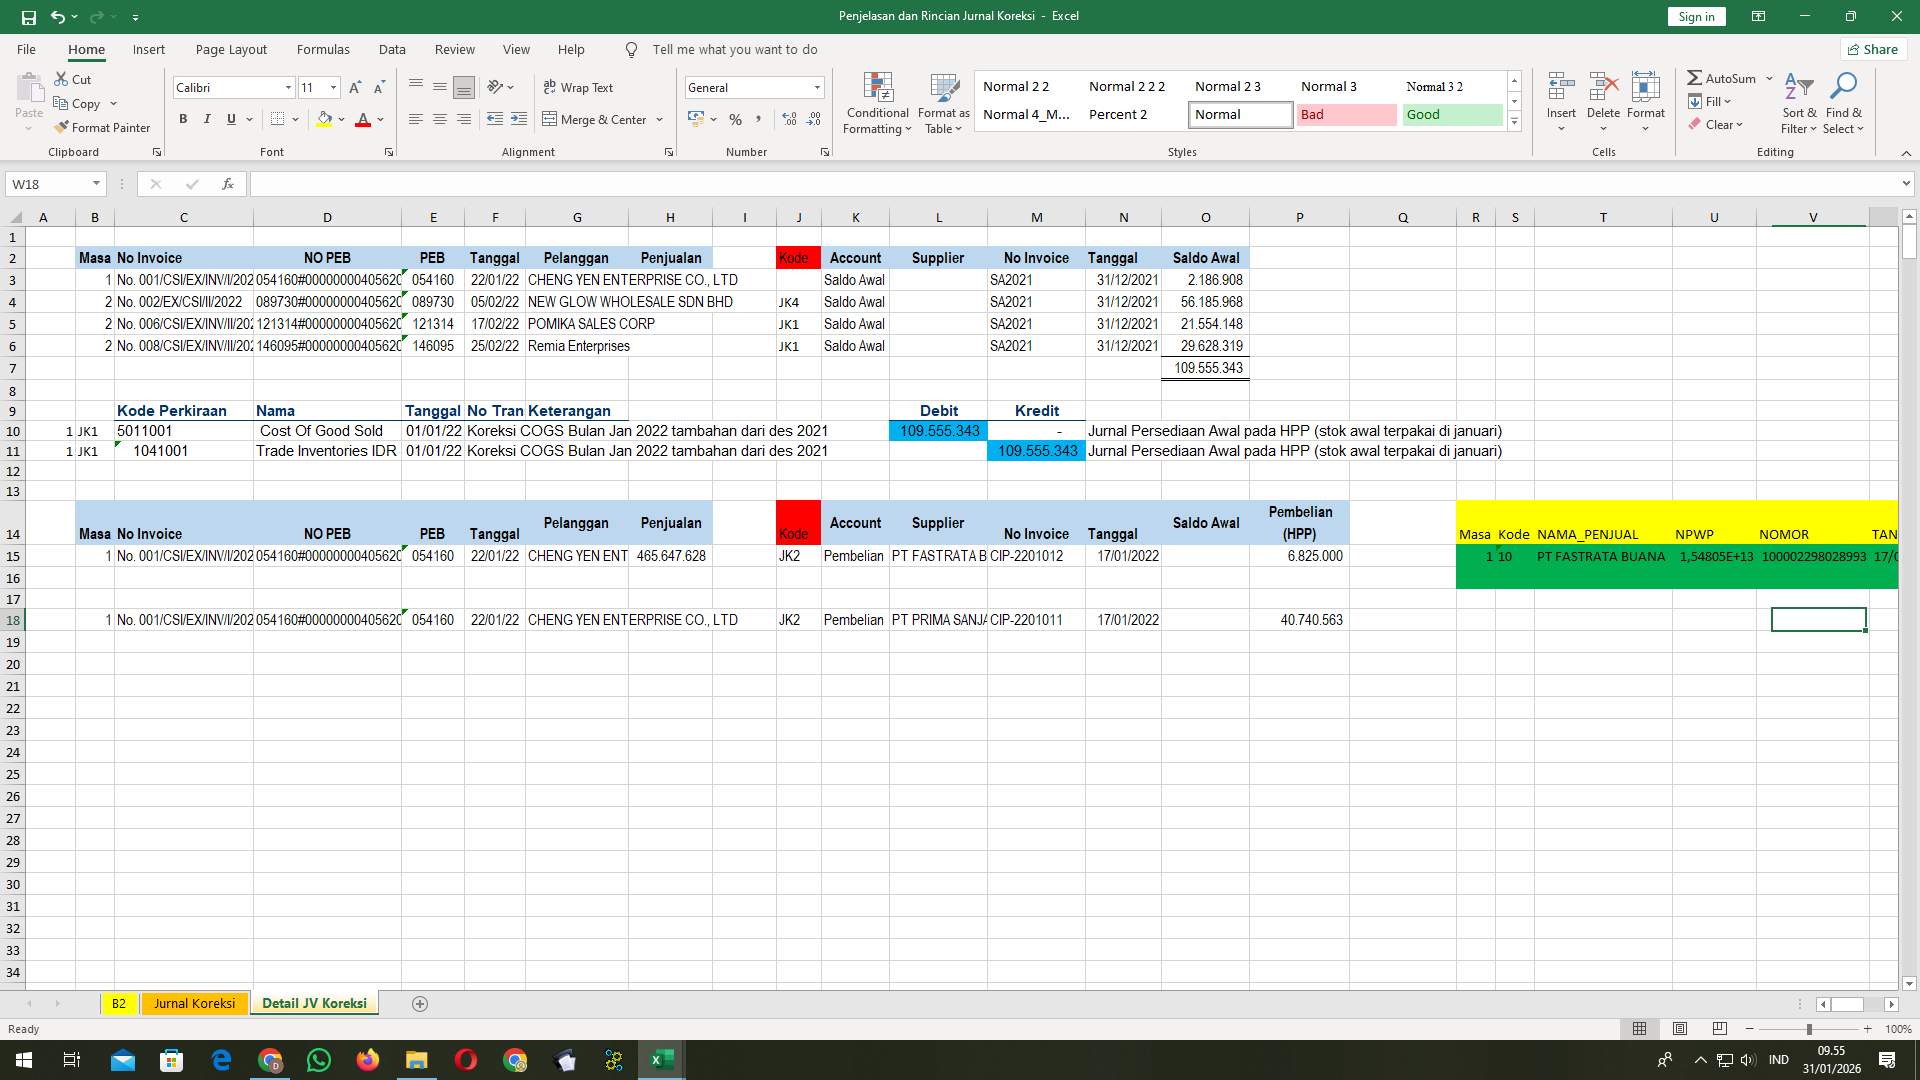Image resolution: width=1920 pixels, height=1080 pixels.
Task: Expand the Number Format dropdown showing General
Action: click(818, 87)
